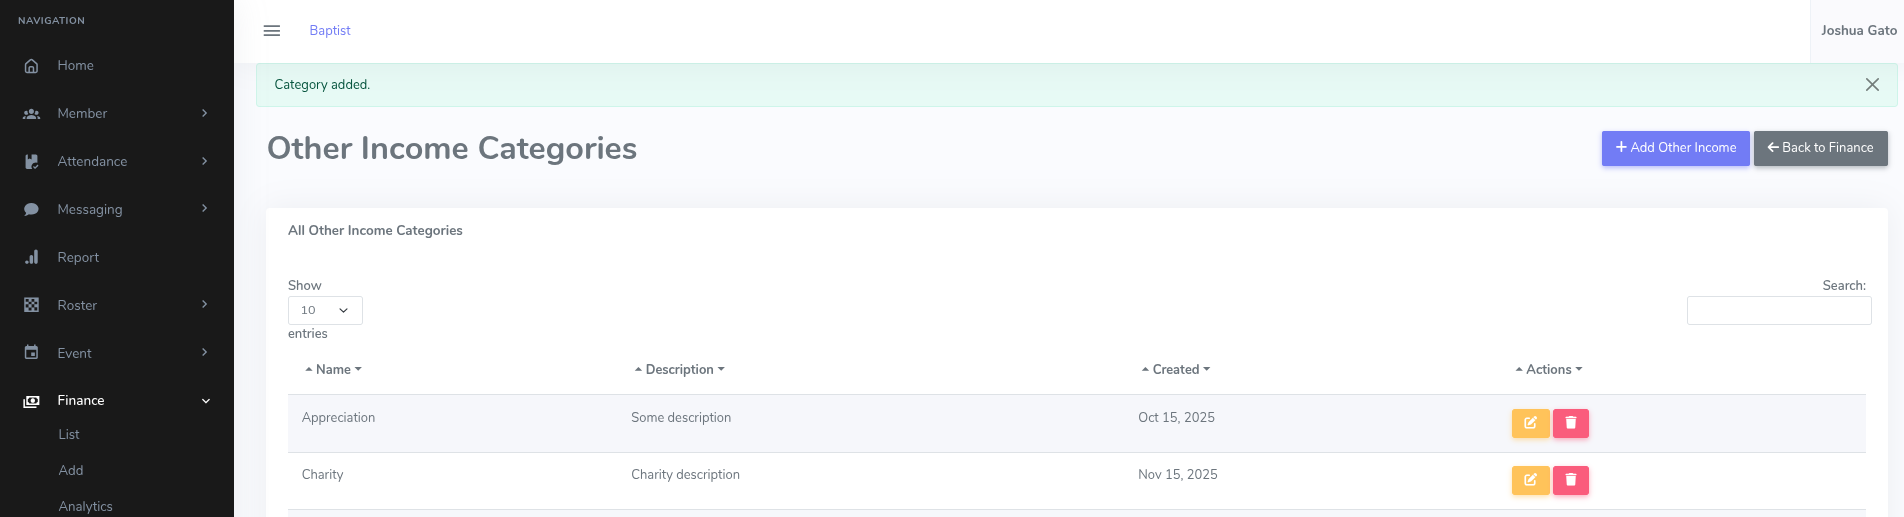Image resolution: width=1904 pixels, height=517 pixels.
Task: Click the Baptist link in header
Action: click(x=330, y=31)
